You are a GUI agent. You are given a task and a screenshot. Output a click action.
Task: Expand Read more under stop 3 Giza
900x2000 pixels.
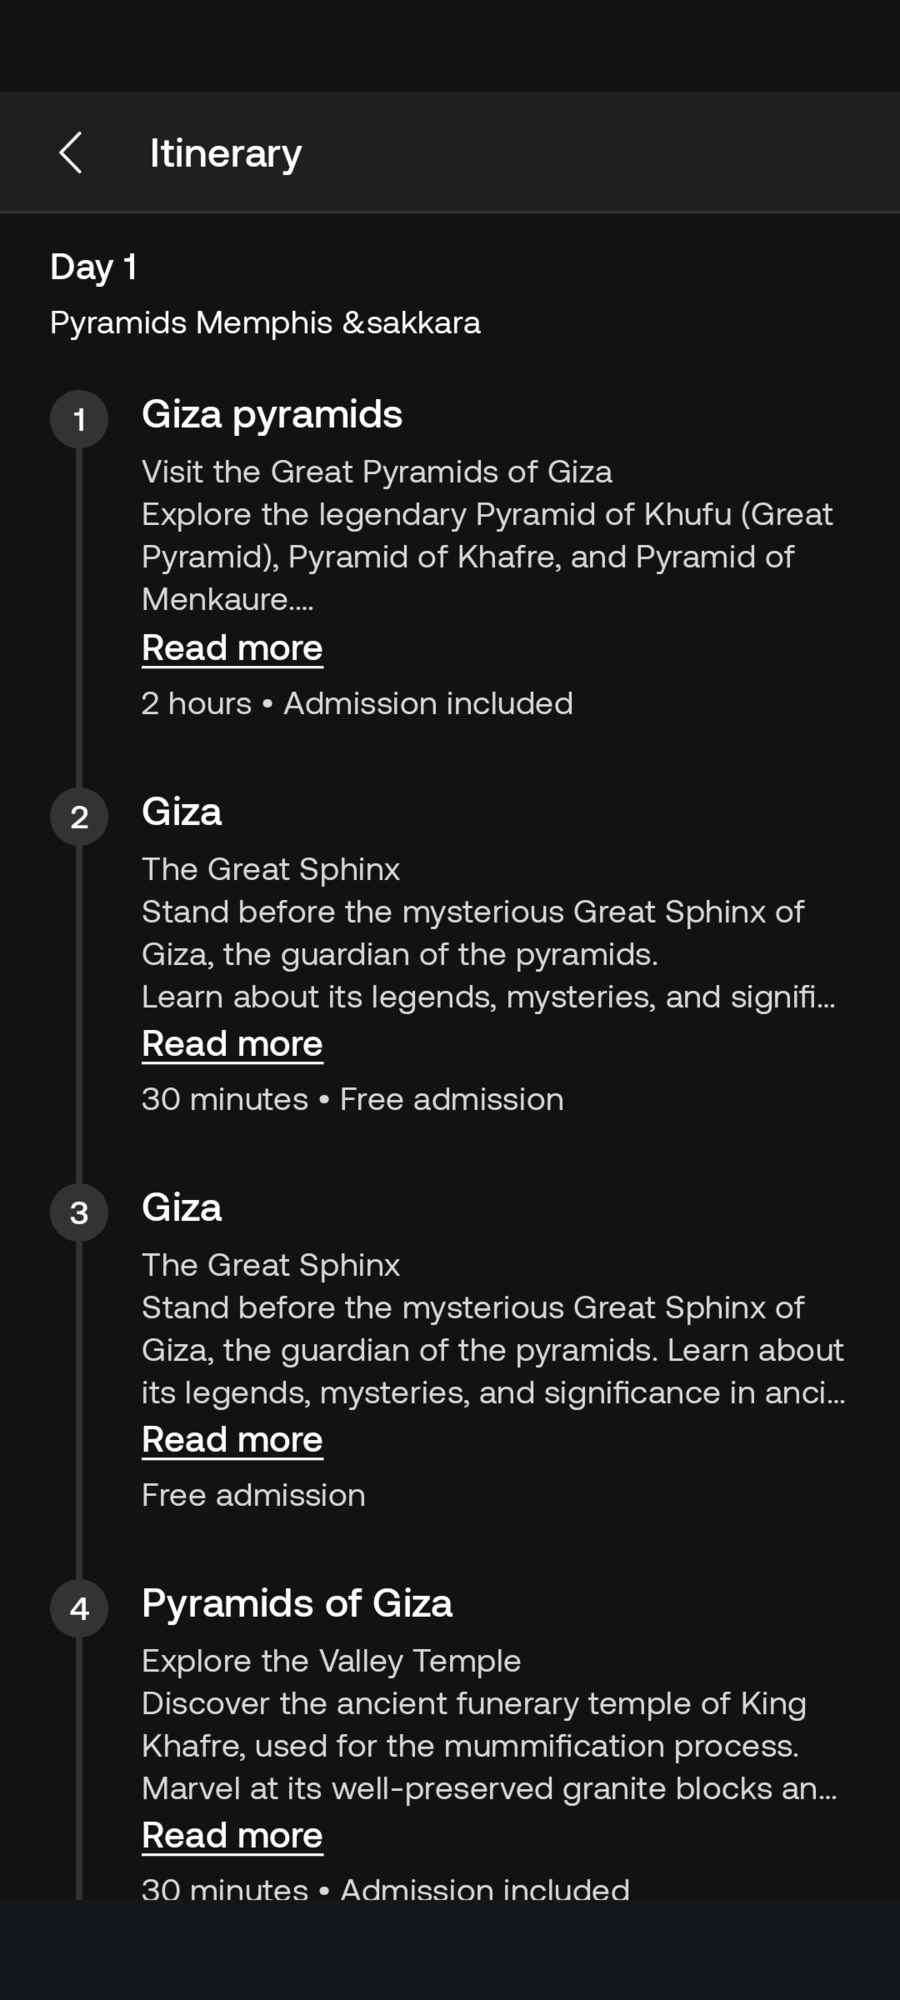click(232, 1440)
